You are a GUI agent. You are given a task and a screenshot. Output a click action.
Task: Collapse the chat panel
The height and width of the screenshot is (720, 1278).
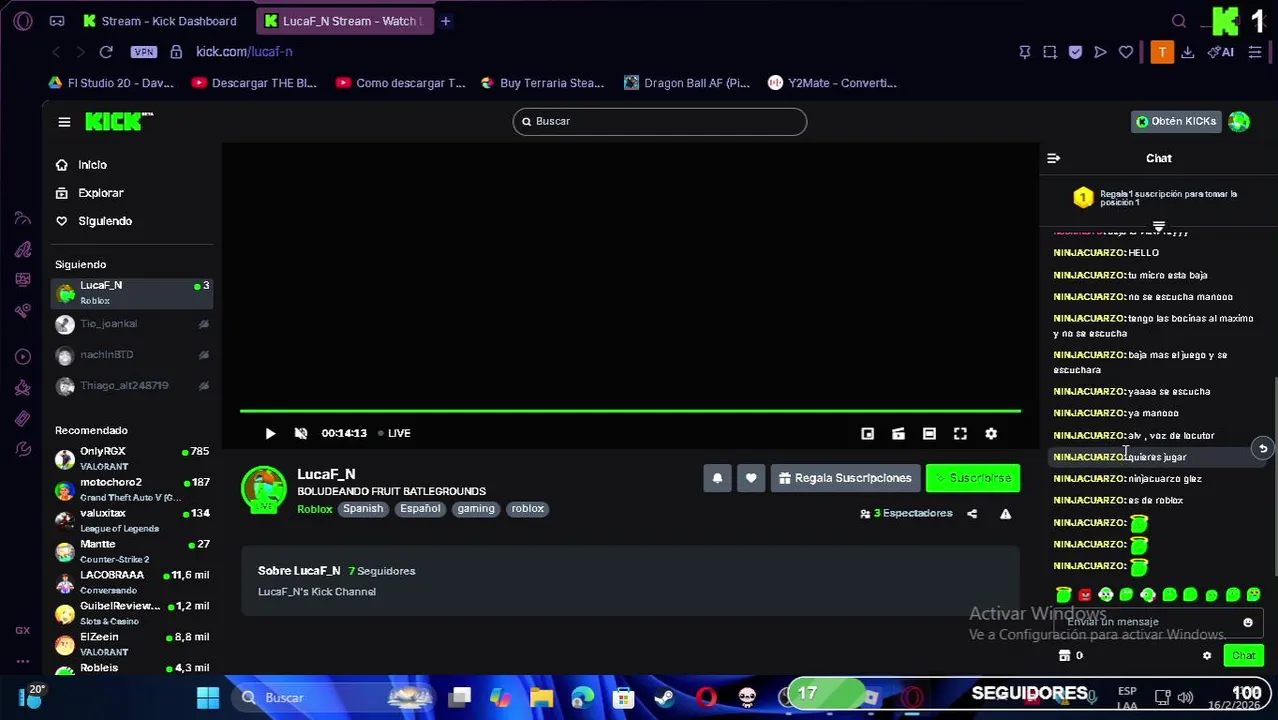(1053, 158)
